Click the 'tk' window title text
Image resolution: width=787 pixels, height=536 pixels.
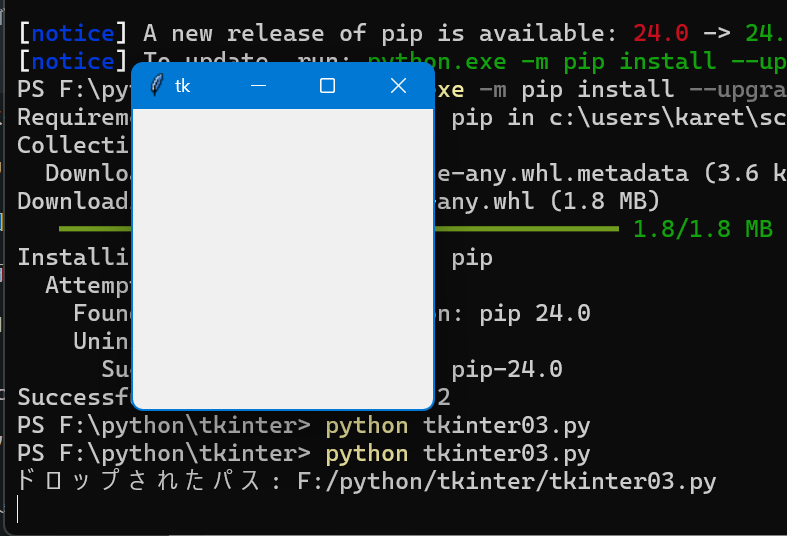(182, 86)
